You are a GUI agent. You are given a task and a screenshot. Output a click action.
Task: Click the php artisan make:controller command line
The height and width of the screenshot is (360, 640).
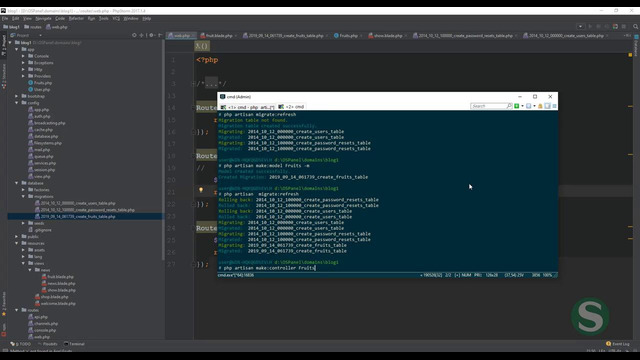click(267, 268)
